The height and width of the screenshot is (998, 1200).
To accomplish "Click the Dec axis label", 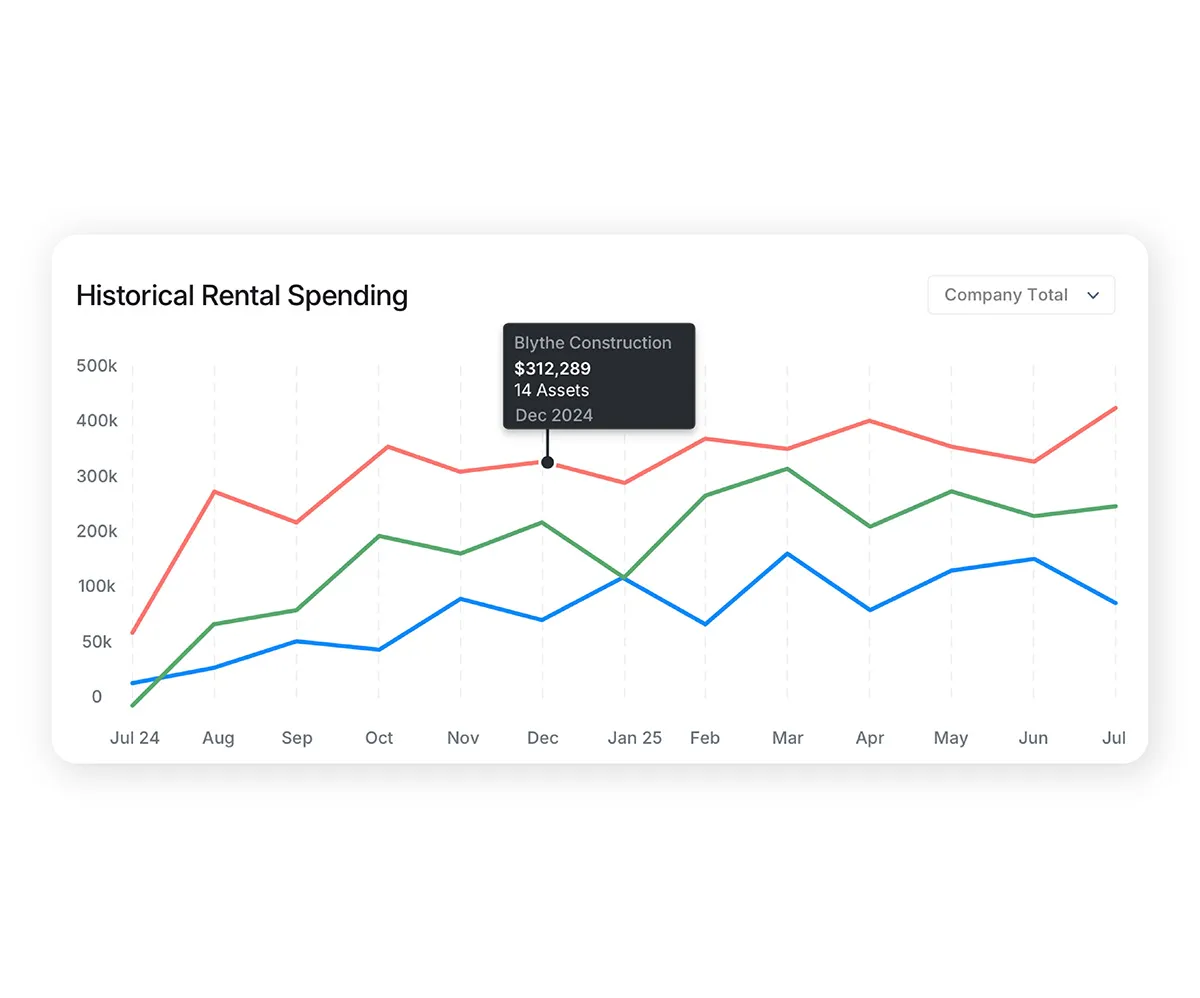I will tap(542, 738).
